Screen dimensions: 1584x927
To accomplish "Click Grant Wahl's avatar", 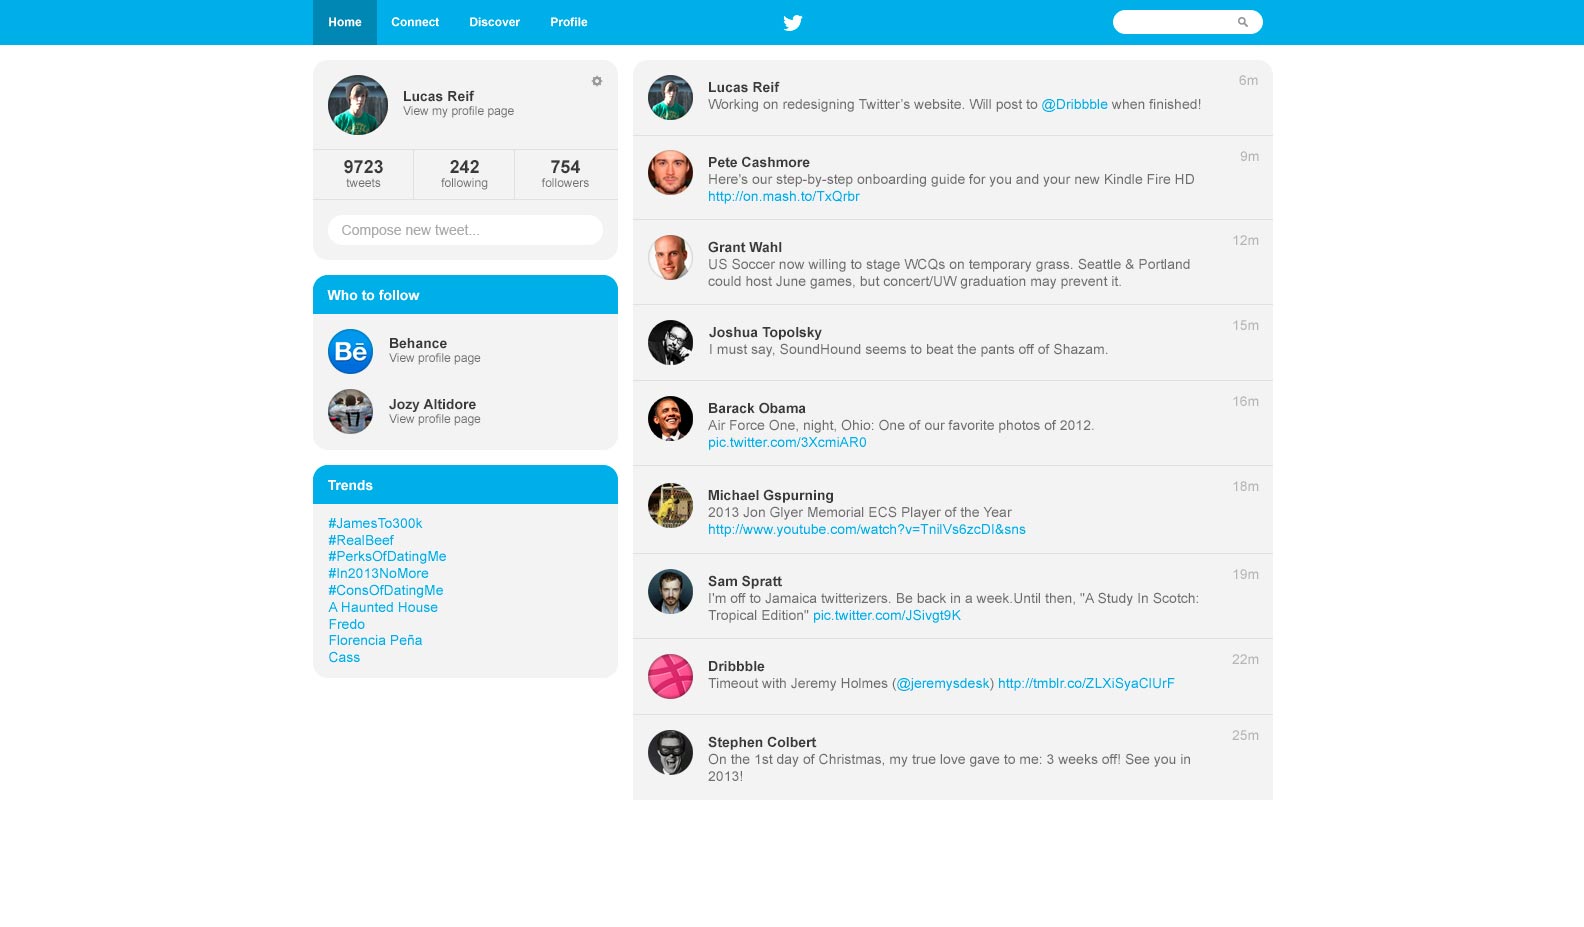I will click(670, 257).
